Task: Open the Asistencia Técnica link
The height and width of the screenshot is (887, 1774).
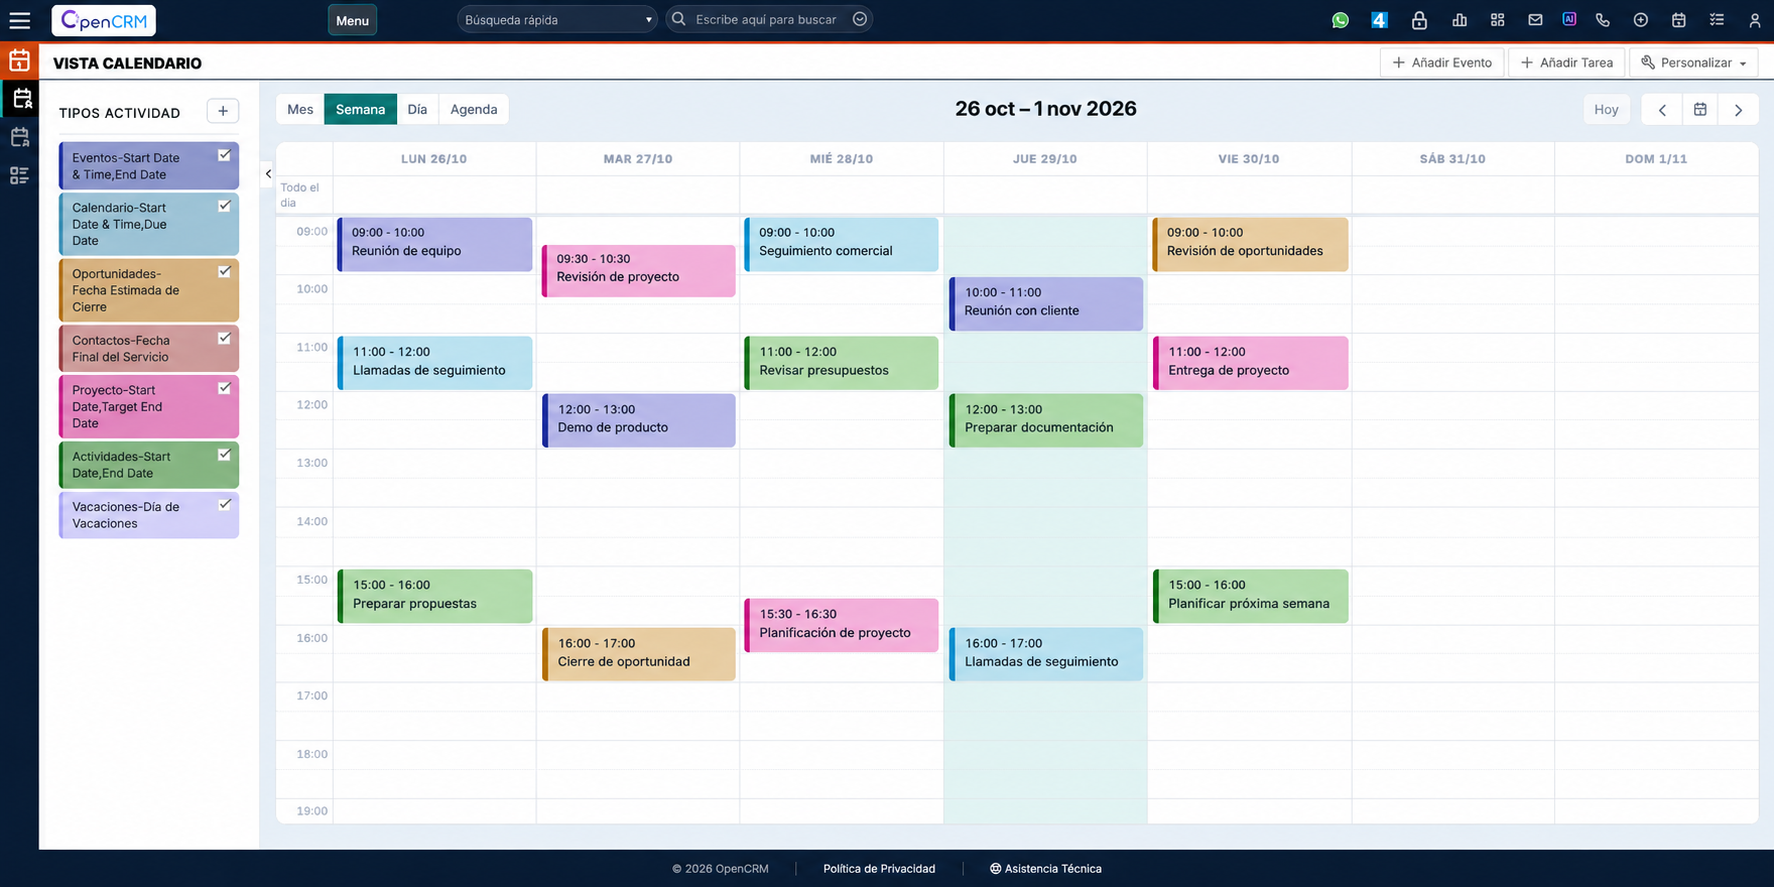Action: (x=1046, y=868)
